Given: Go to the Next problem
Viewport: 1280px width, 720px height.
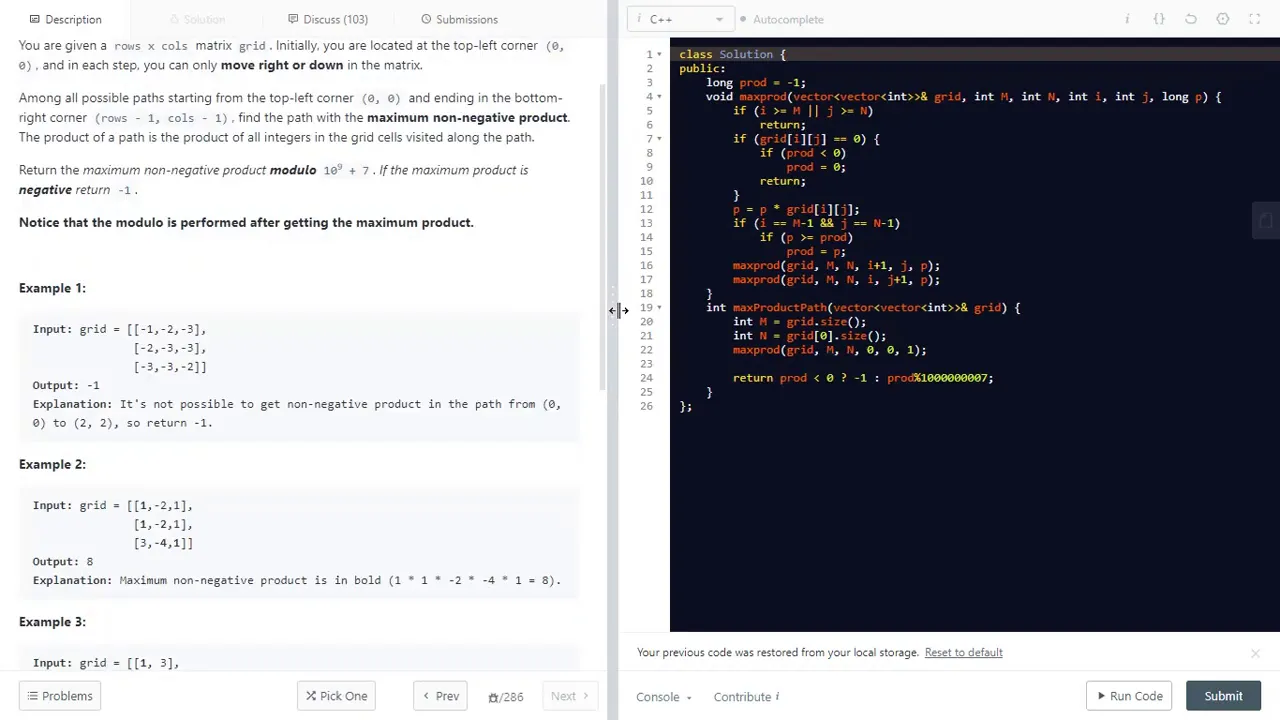Looking at the screenshot, I should point(570,696).
